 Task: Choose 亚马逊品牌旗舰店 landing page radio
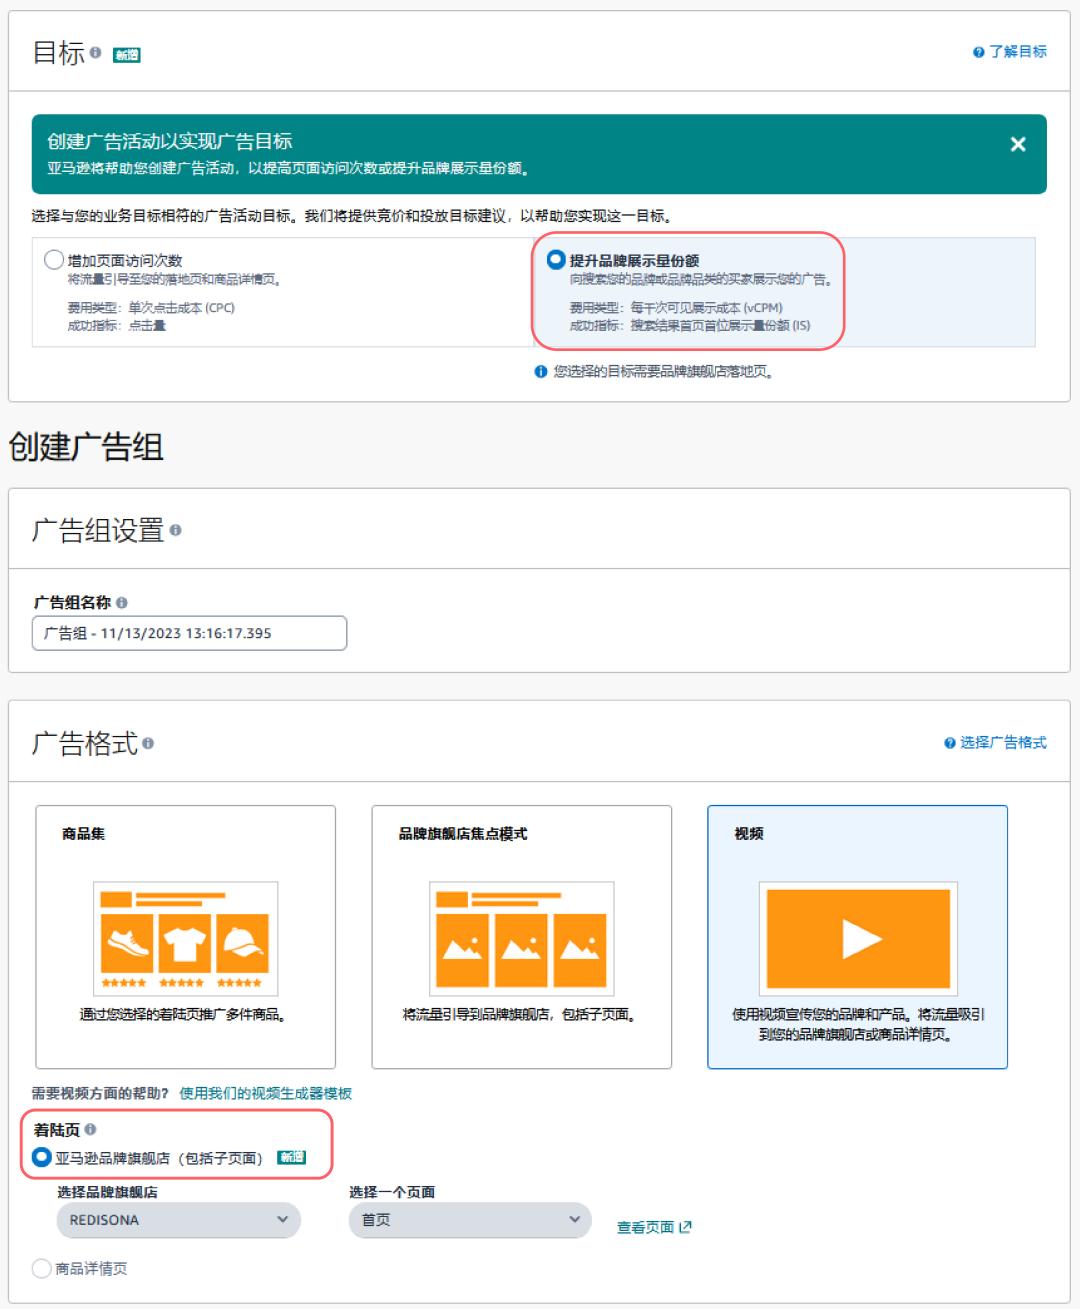point(42,1158)
